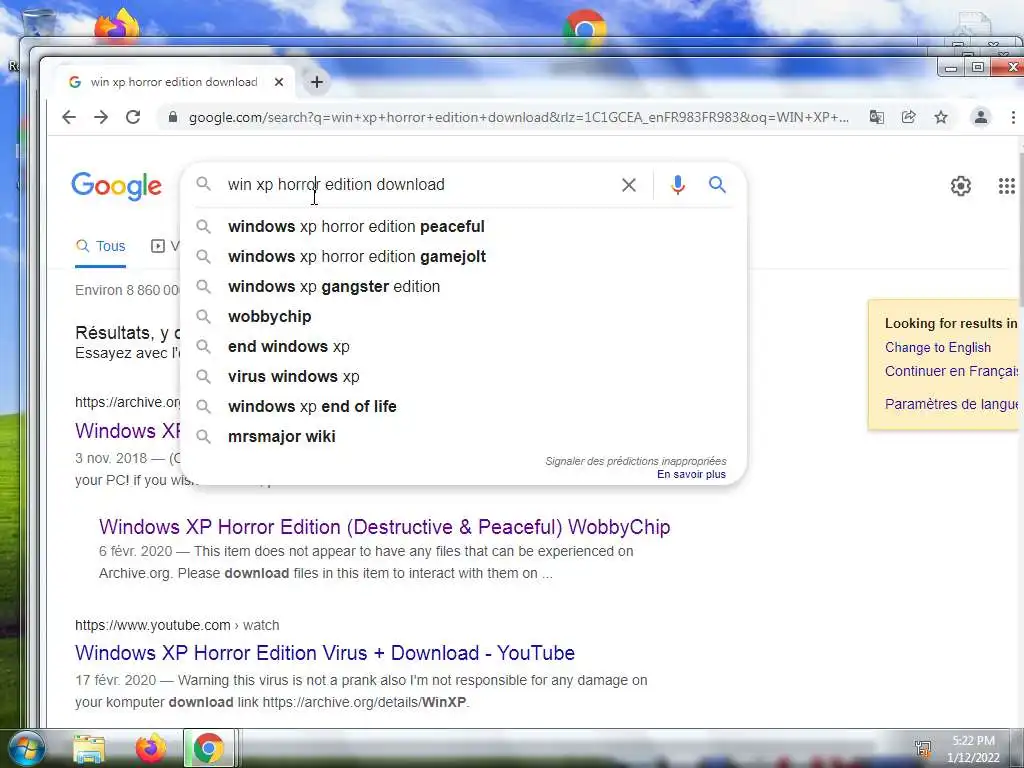
Task: Clear the search box with the X
Action: (x=629, y=185)
